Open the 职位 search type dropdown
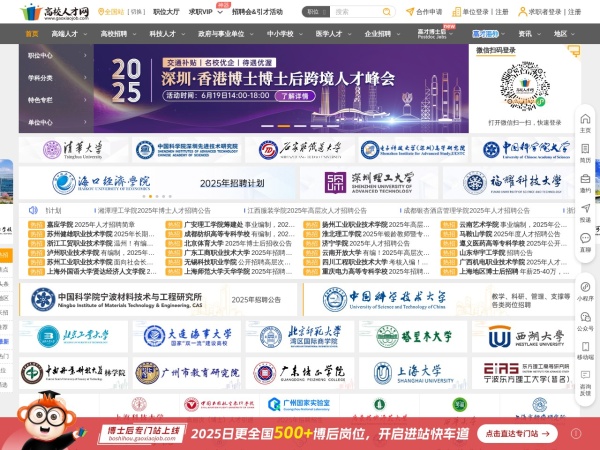 pos(316,12)
